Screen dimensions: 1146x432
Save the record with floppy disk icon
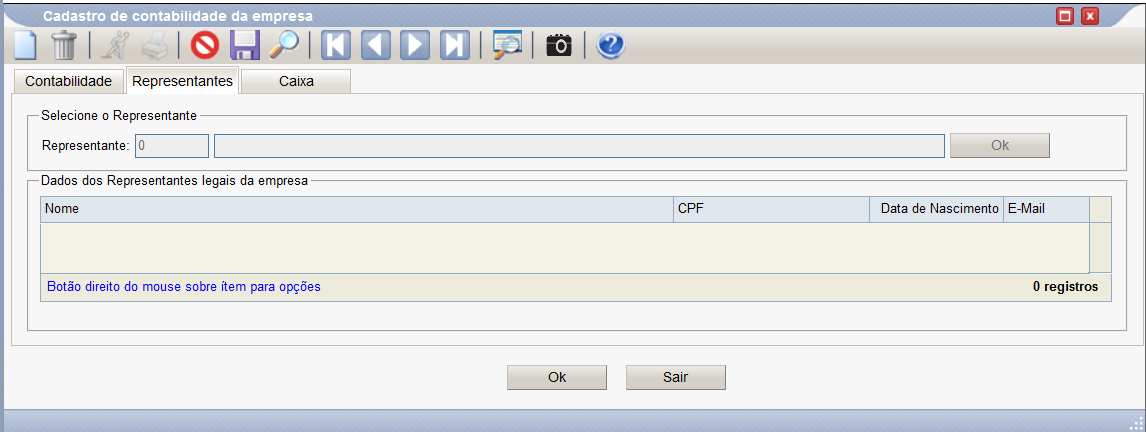(245, 46)
